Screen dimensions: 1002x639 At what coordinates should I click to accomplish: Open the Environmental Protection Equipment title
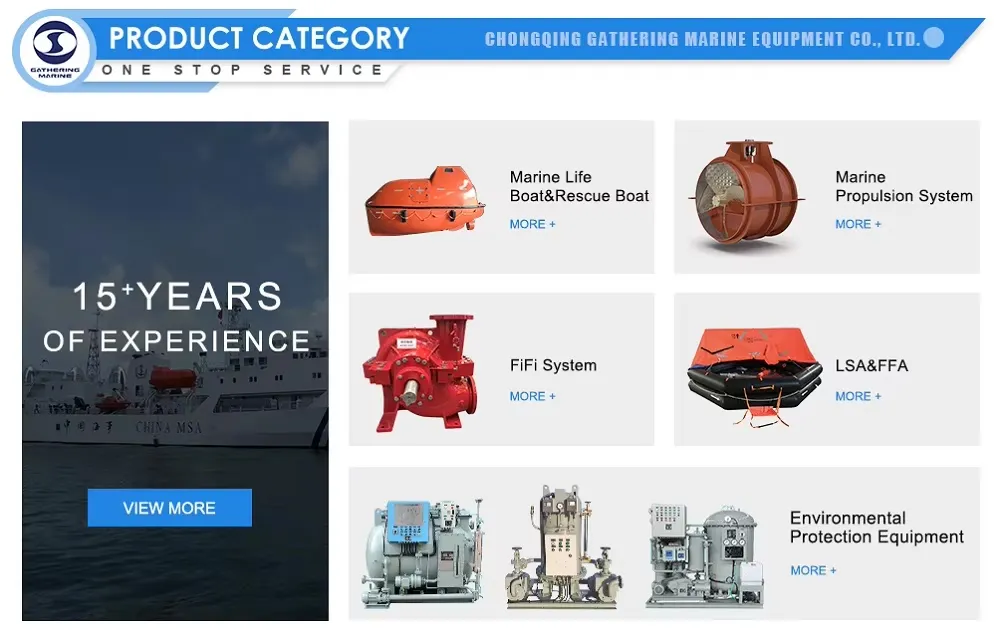click(876, 527)
